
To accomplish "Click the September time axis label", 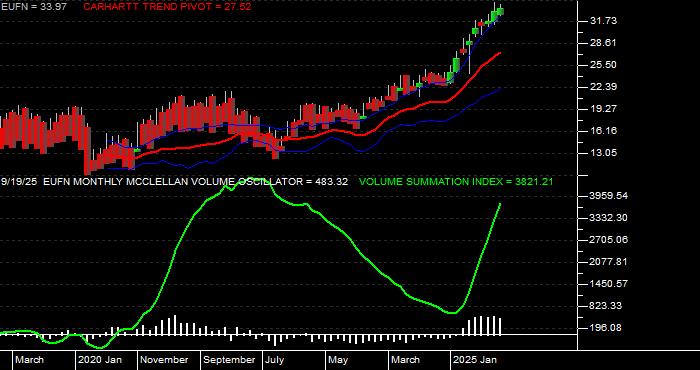I will pos(229,360).
